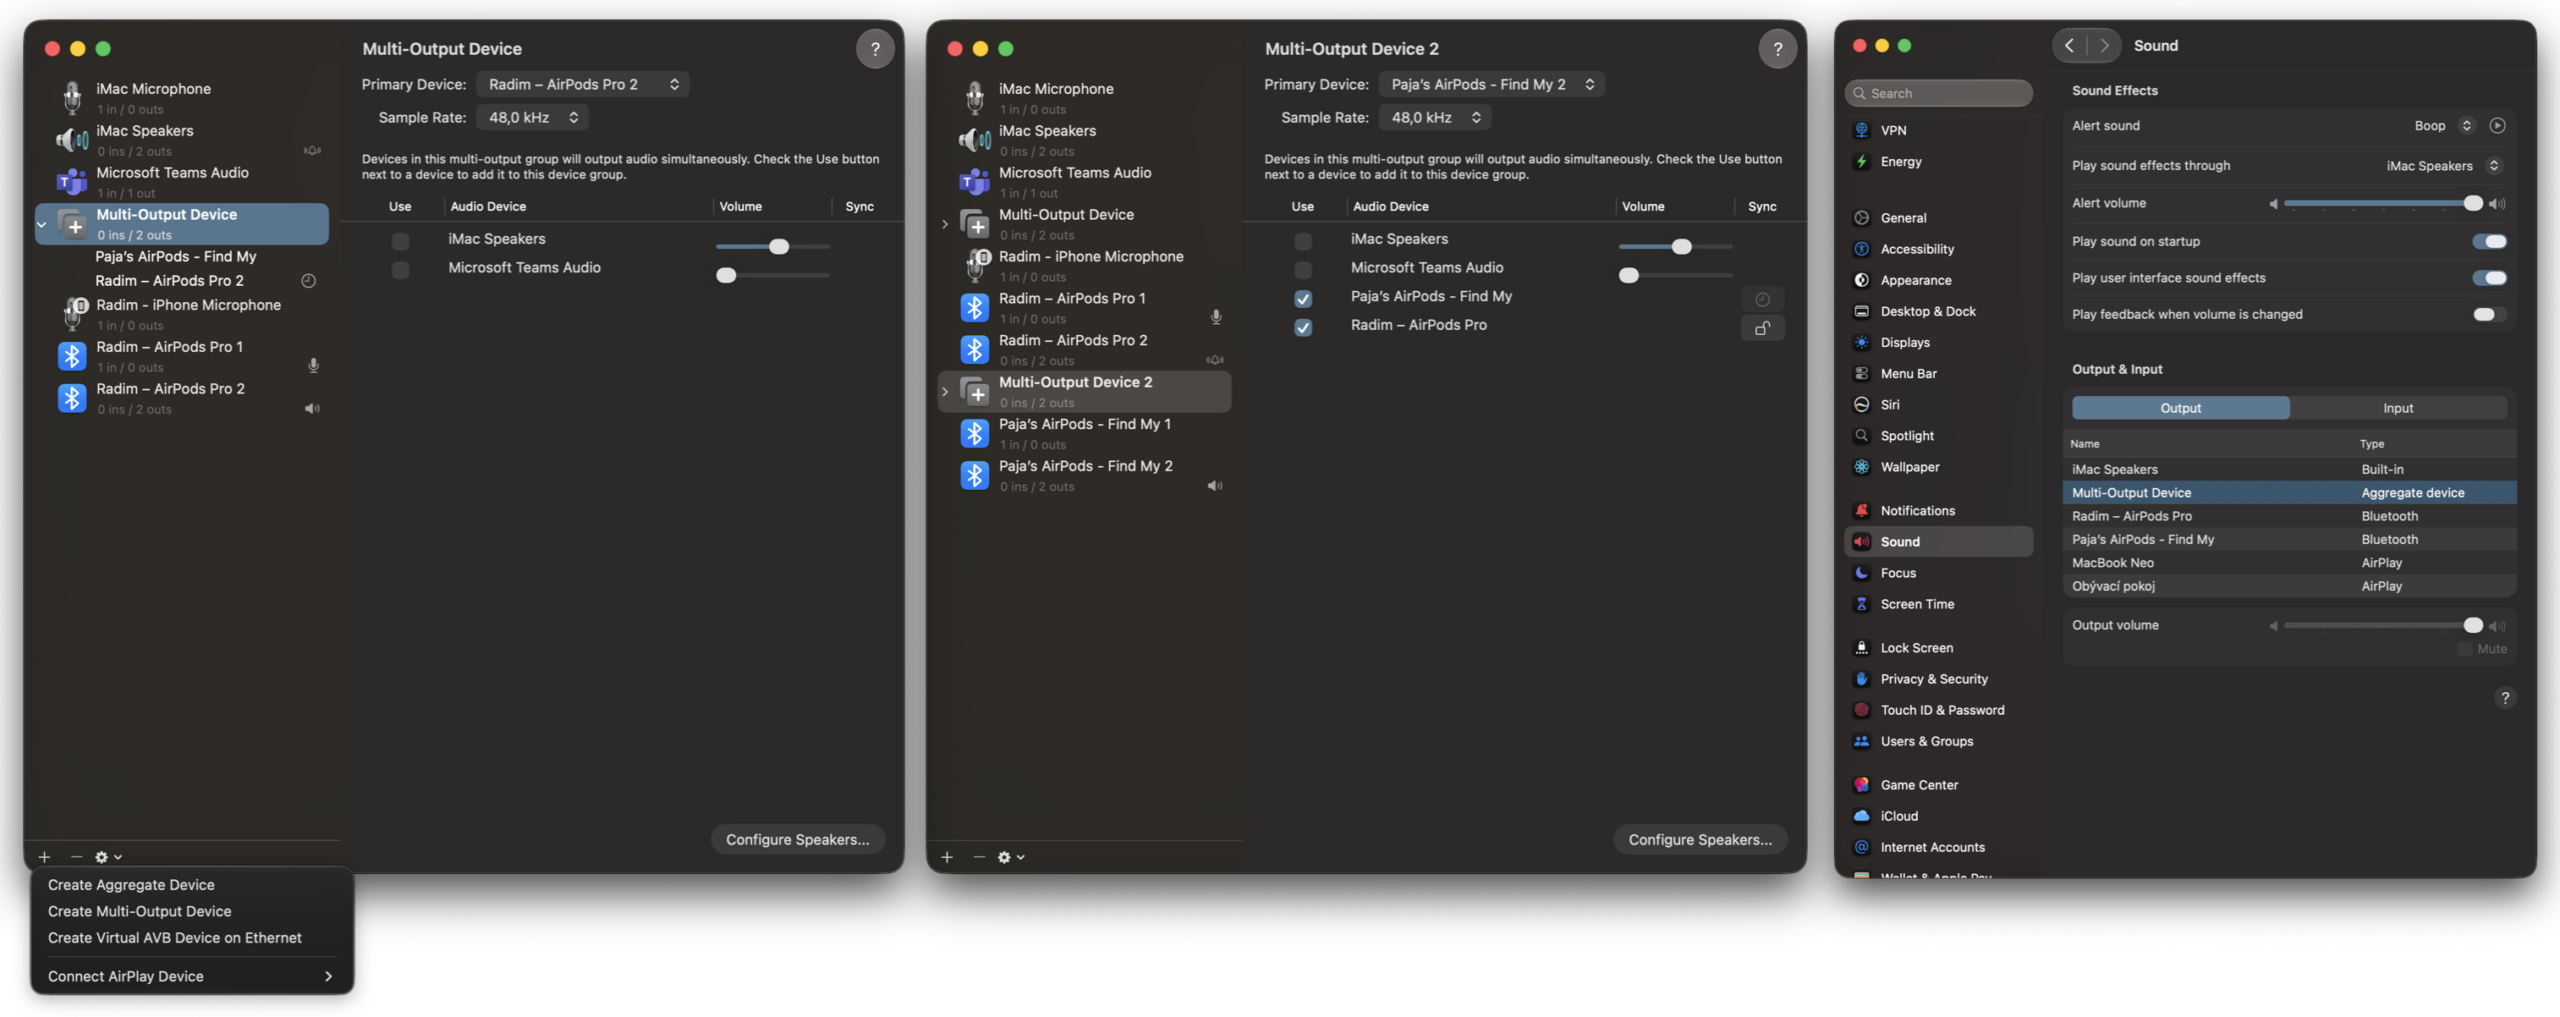2560x1017 pixels.
Task: Open the Alert sound Boop dropdown
Action: click(2443, 126)
